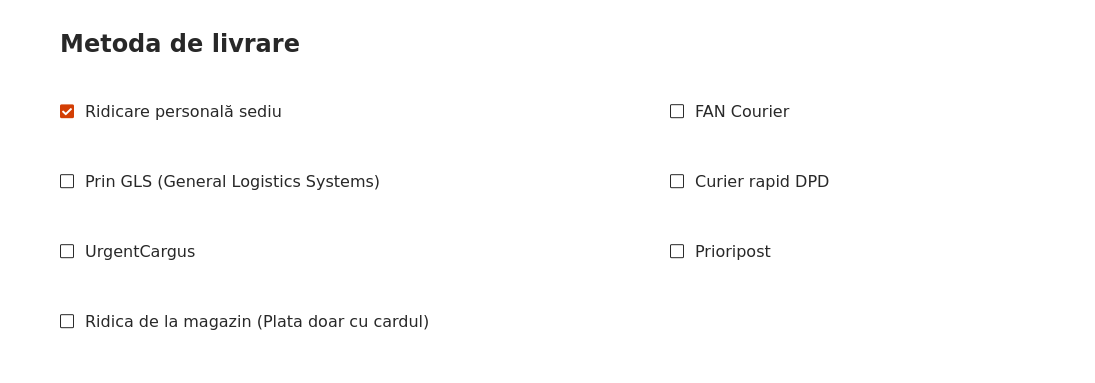Enable the Prin GLS delivery checkbox
The width and height of the screenshot is (1095, 383).
pos(67,181)
